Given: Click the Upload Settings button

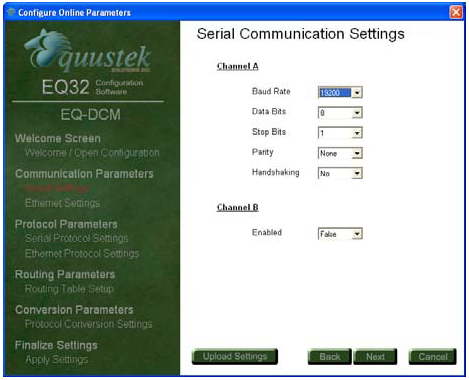Looking at the screenshot, I should 235,357.
